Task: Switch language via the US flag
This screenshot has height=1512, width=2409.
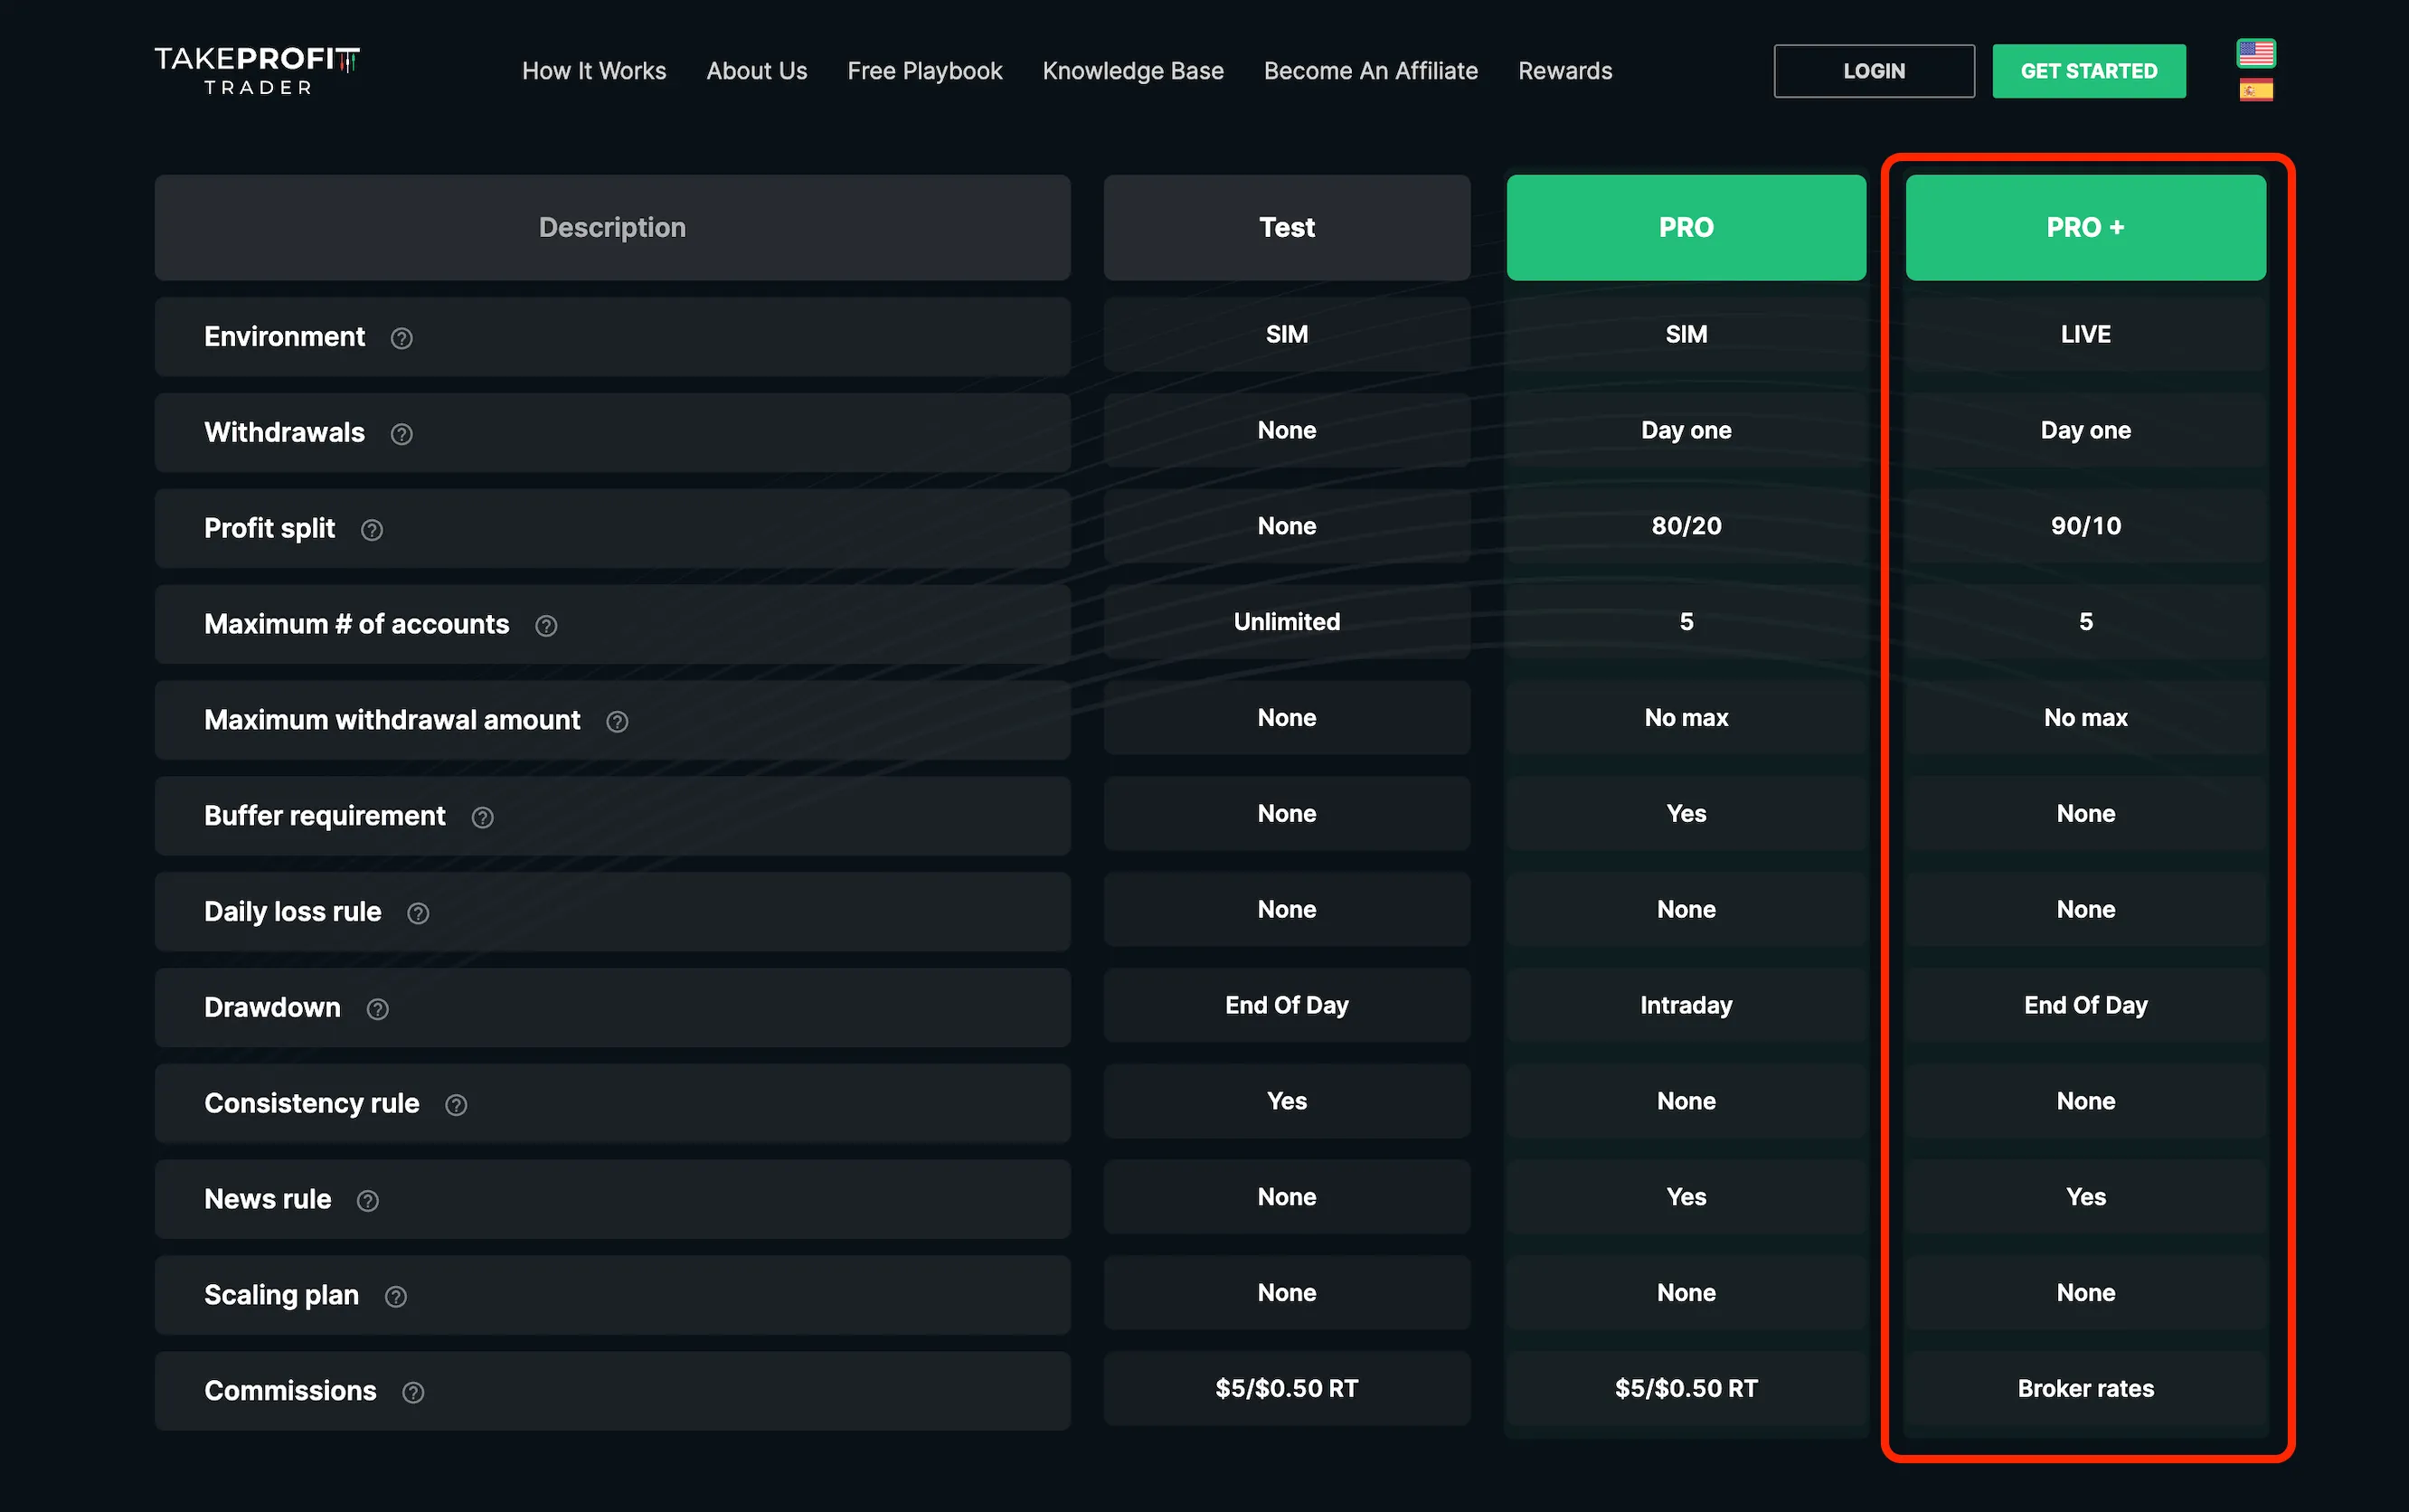Action: (2255, 52)
